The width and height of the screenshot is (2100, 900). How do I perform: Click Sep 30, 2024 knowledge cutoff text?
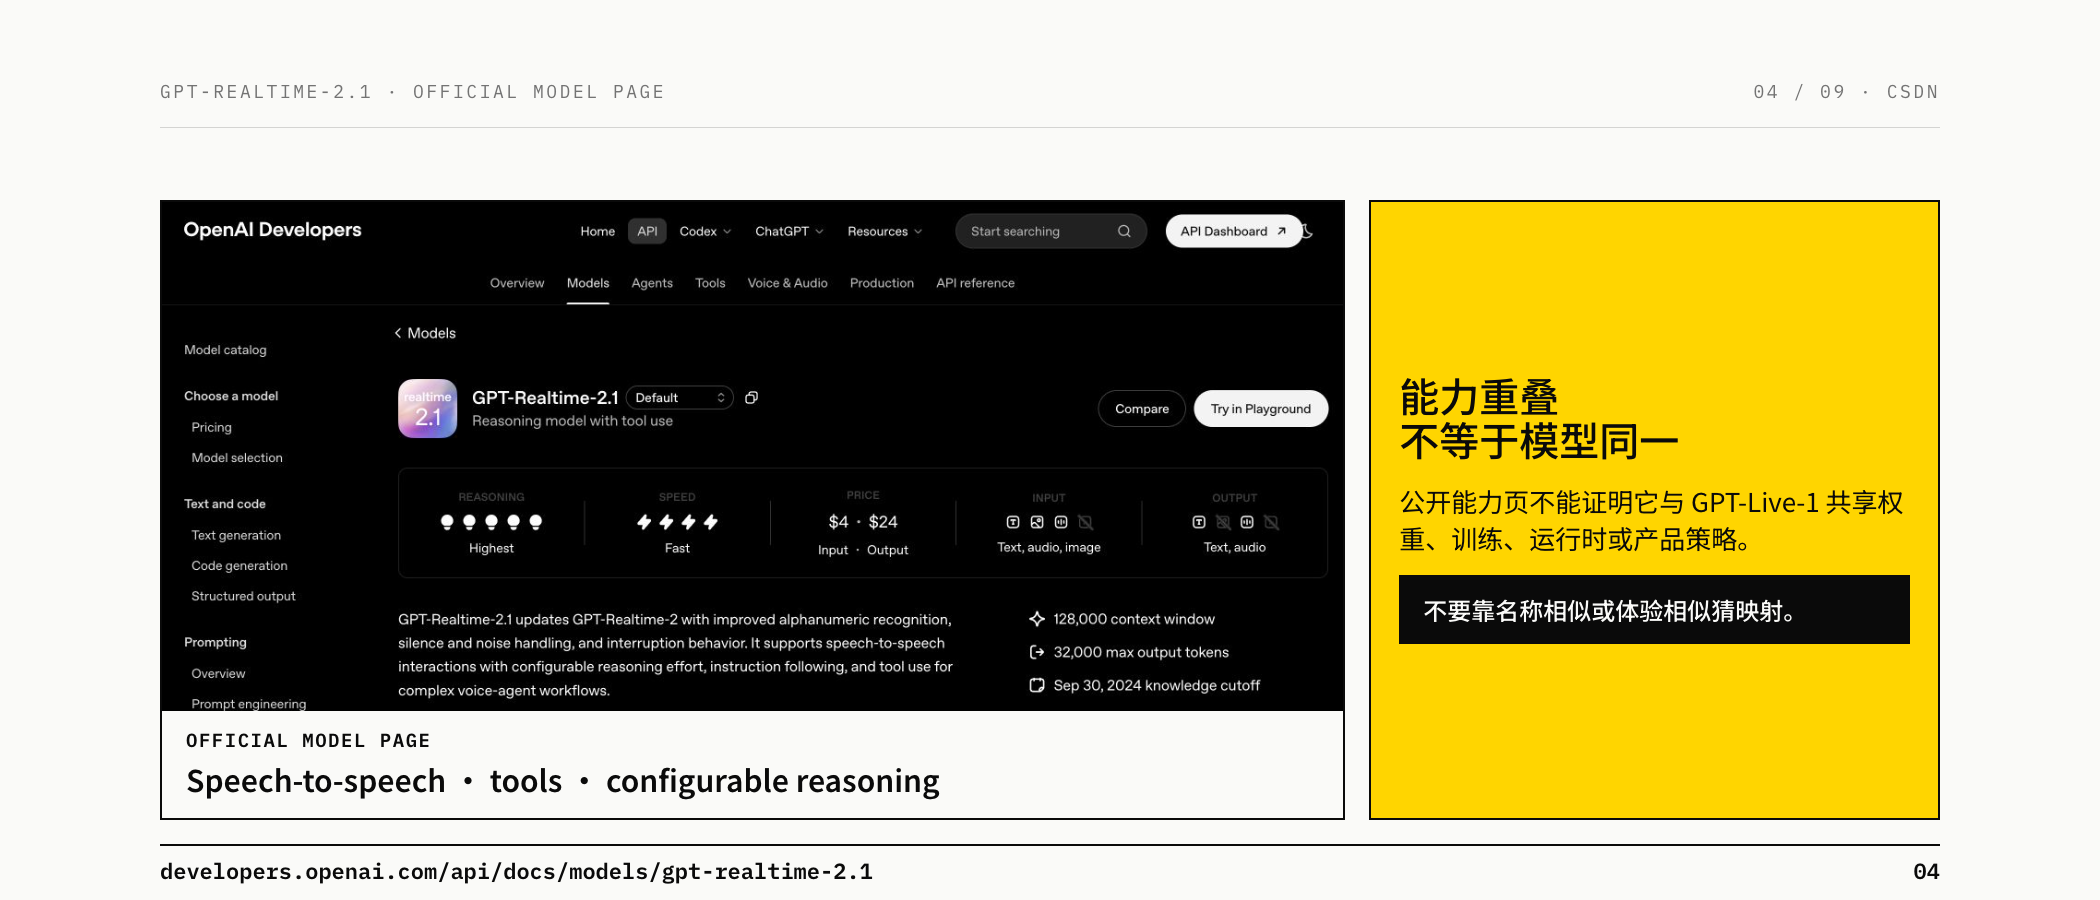click(1157, 685)
